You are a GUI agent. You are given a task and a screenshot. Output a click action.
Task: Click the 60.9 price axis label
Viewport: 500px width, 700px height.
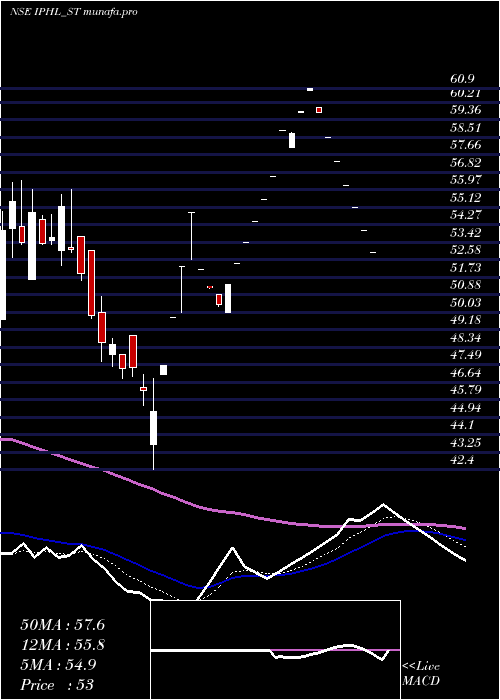[x=462, y=79]
